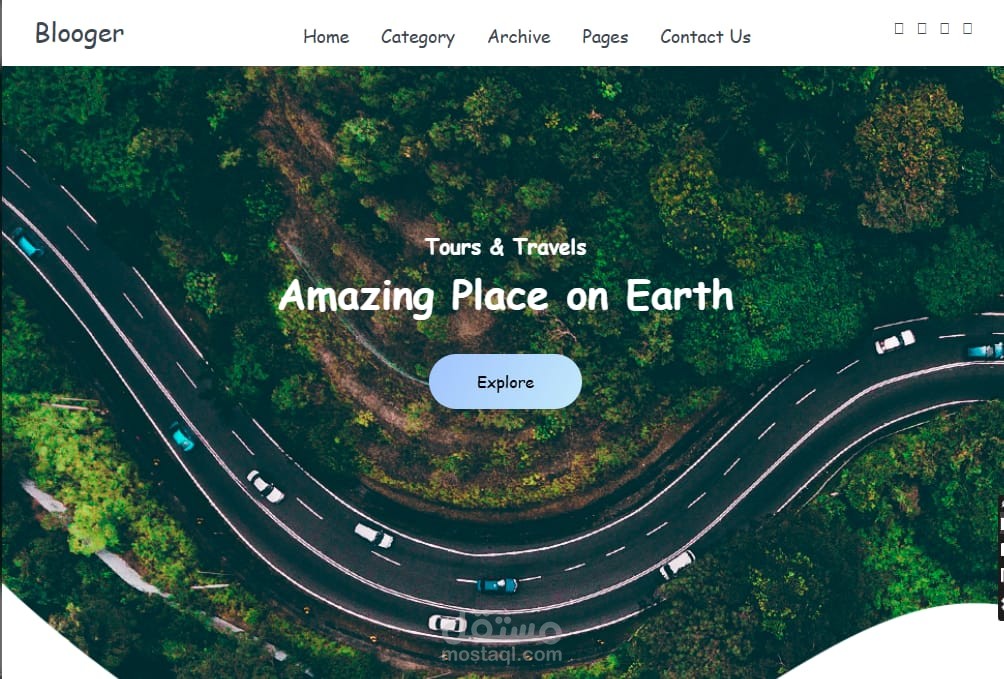Image resolution: width=1004 pixels, height=679 pixels.
Task: Click the last social icon in header
Action: (x=968, y=28)
